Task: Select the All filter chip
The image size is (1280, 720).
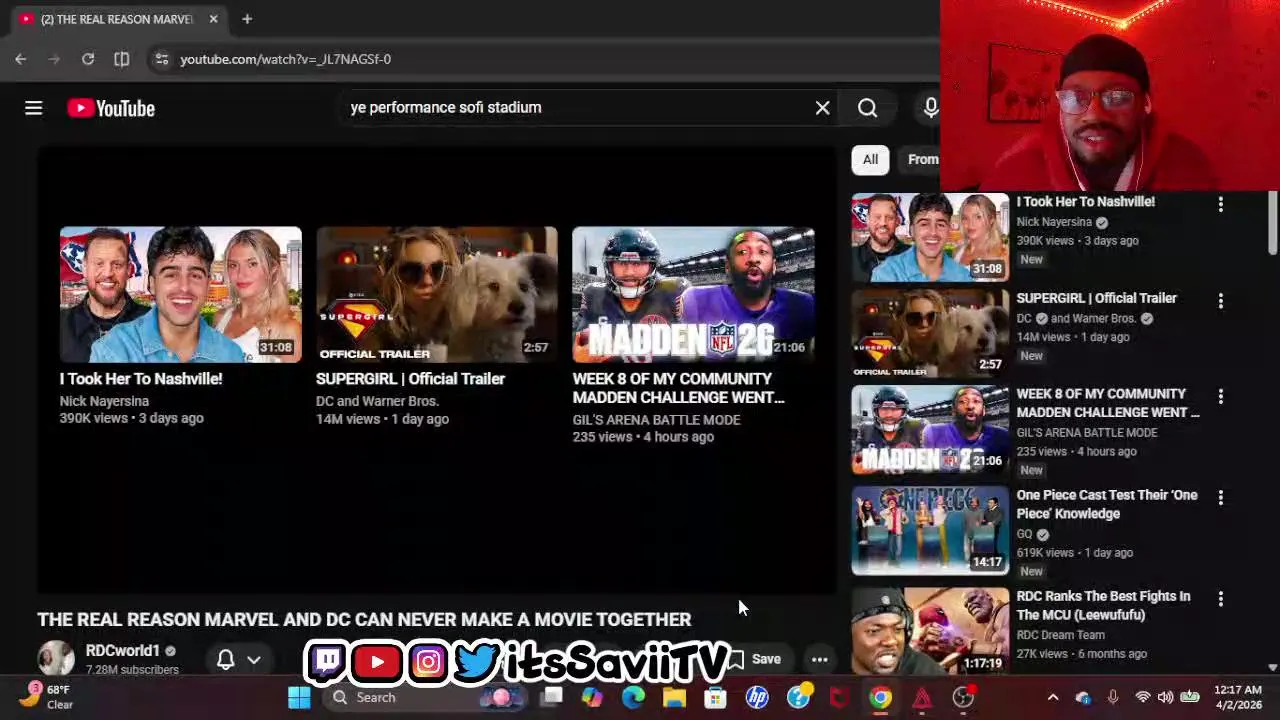Action: [870, 159]
